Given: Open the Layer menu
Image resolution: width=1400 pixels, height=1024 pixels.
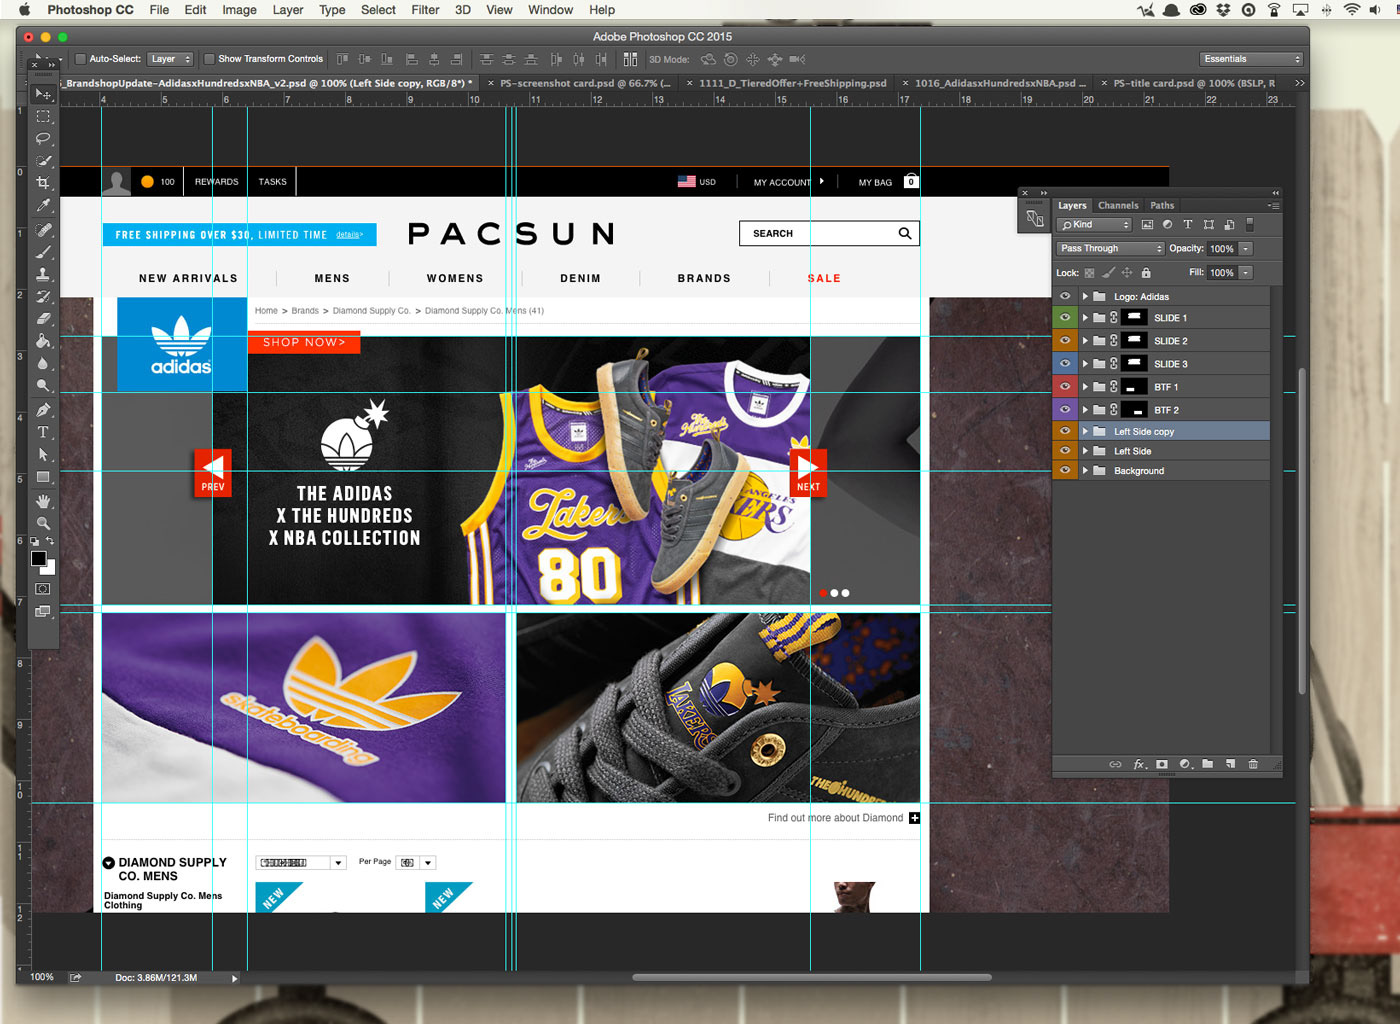Looking at the screenshot, I should click(288, 10).
